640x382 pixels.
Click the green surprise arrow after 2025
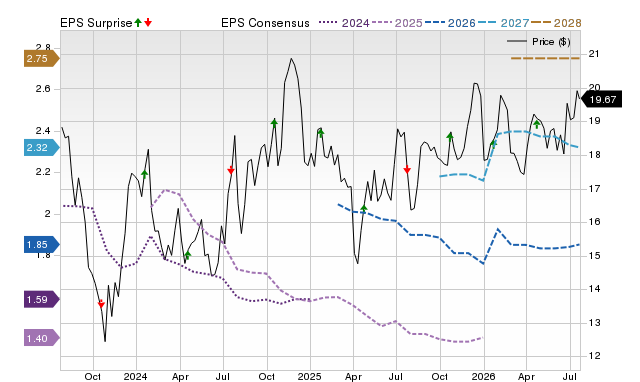click(321, 133)
